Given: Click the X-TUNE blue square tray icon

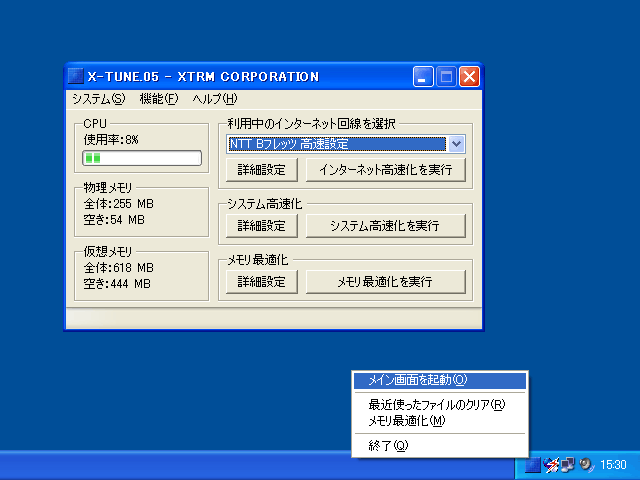Looking at the screenshot, I should coord(532,465).
